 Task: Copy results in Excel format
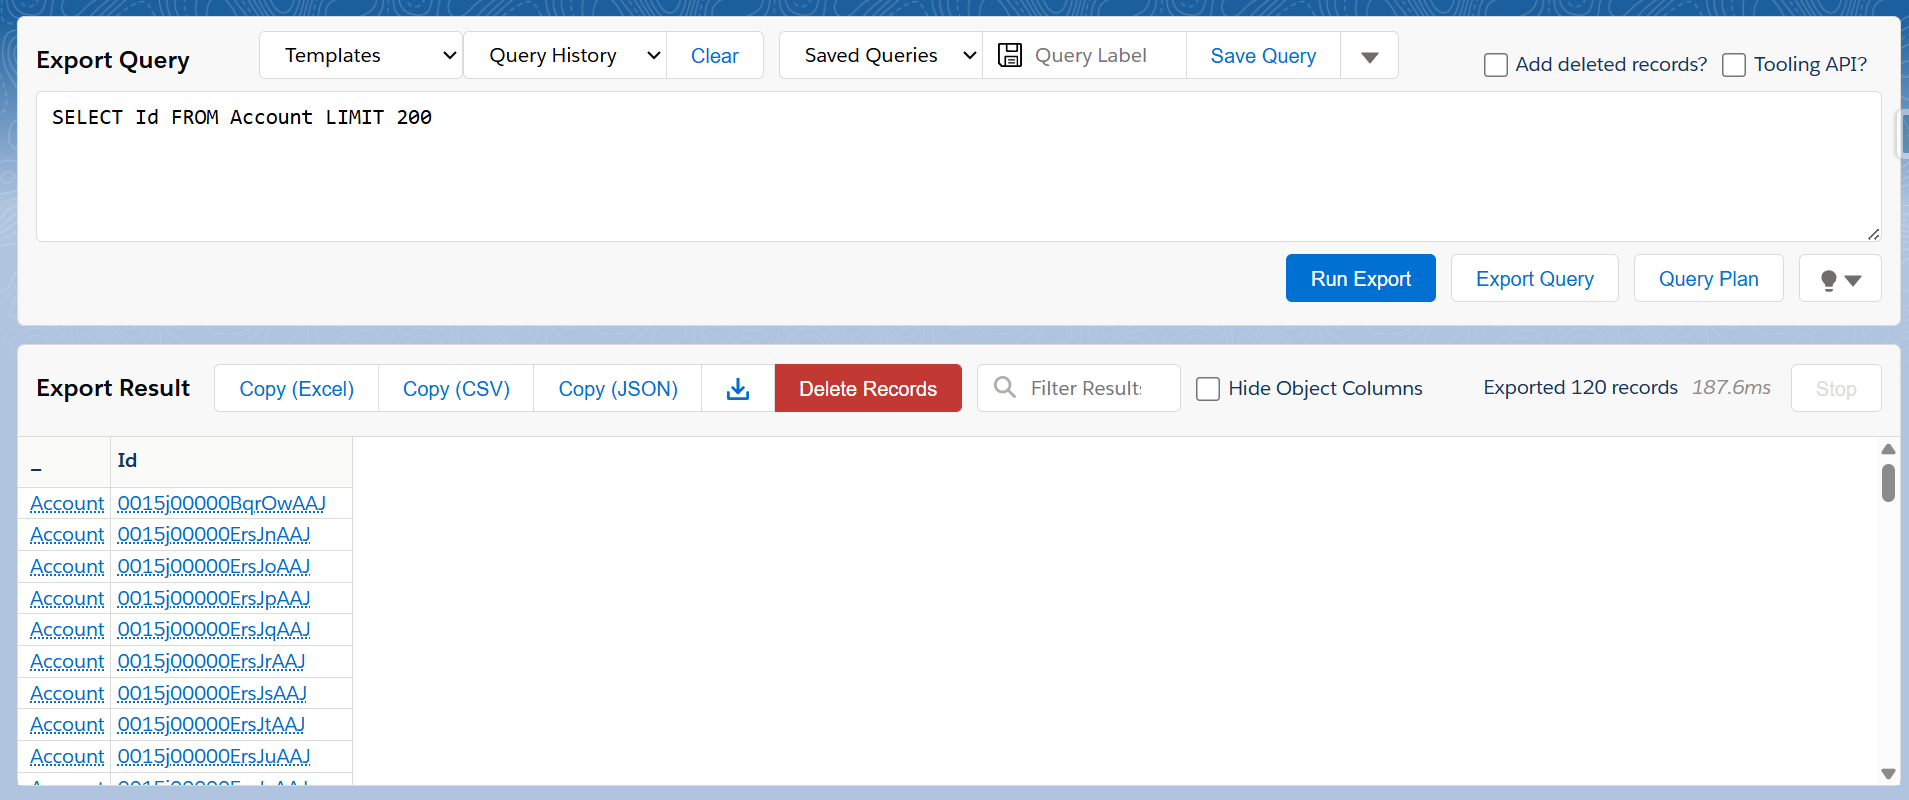tap(297, 389)
